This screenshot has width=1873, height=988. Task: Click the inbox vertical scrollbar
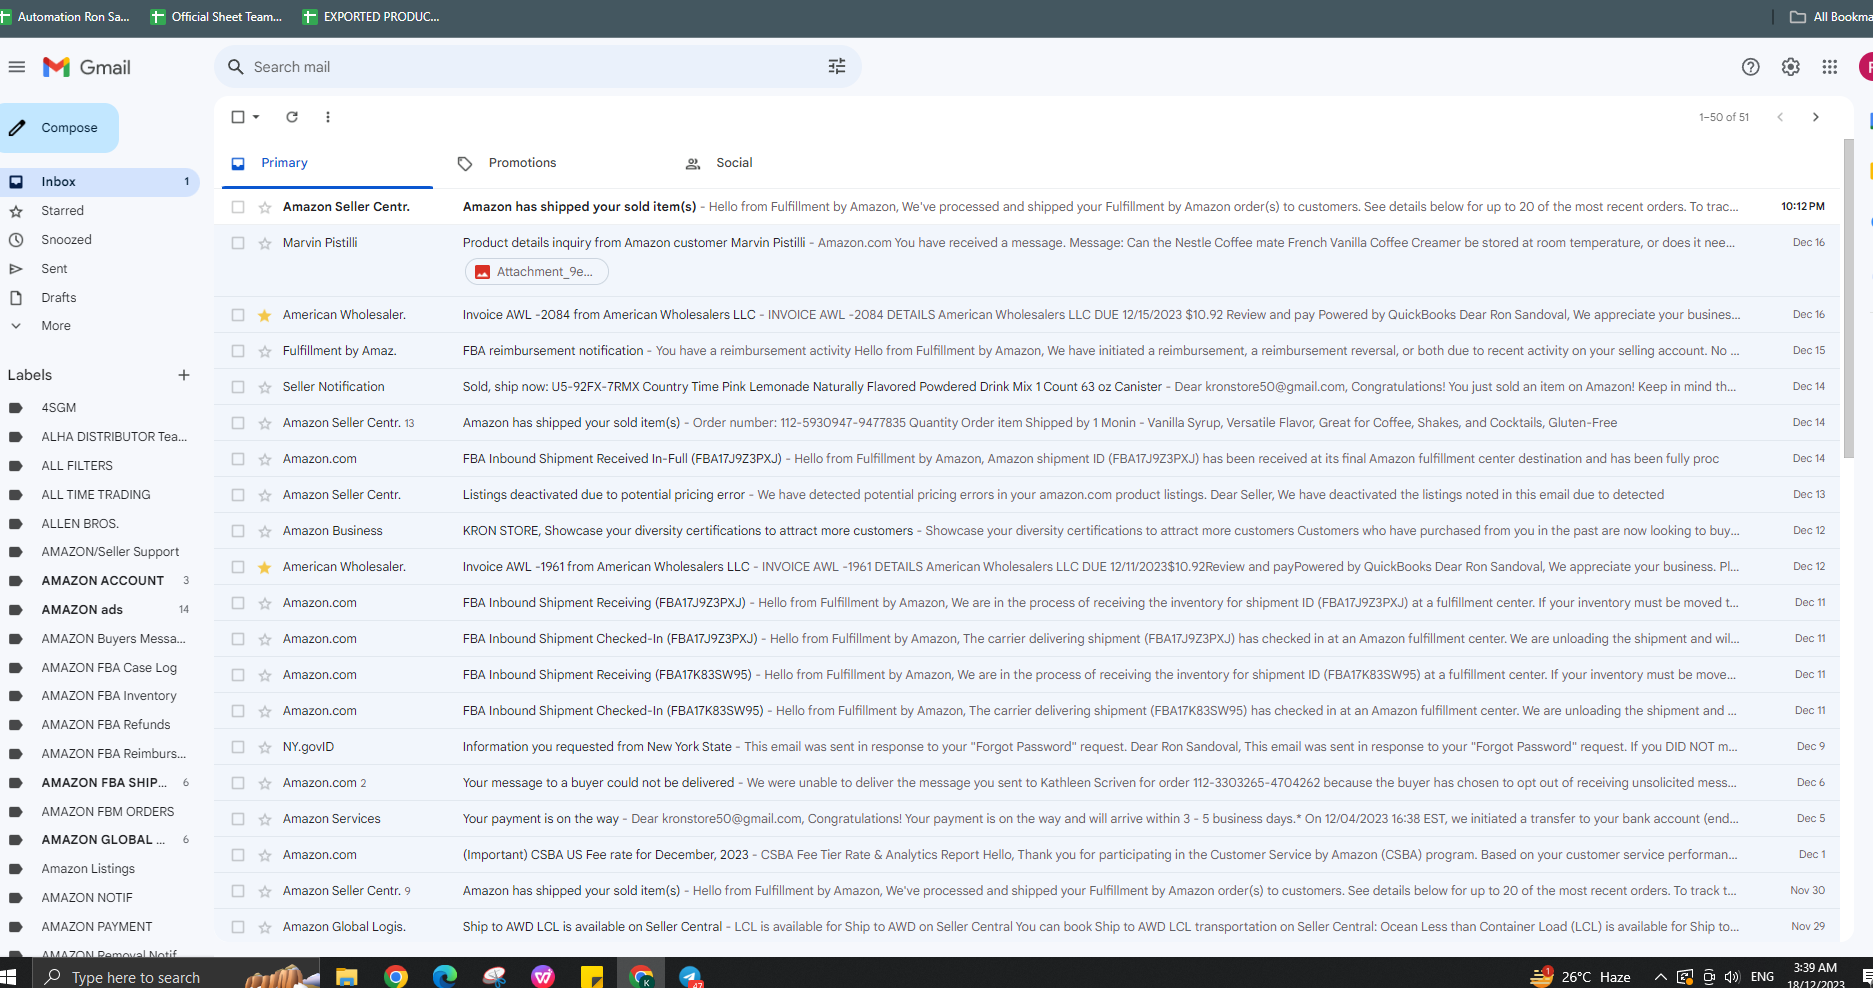click(x=1849, y=300)
